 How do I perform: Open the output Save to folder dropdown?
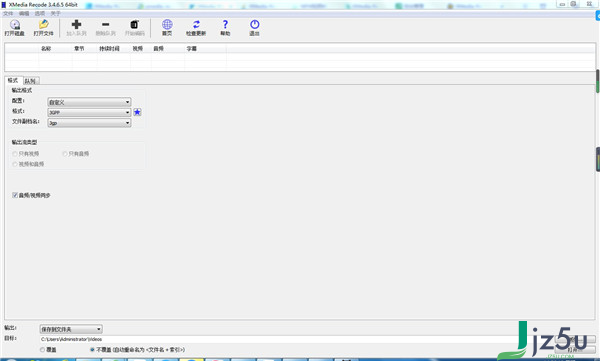71,329
